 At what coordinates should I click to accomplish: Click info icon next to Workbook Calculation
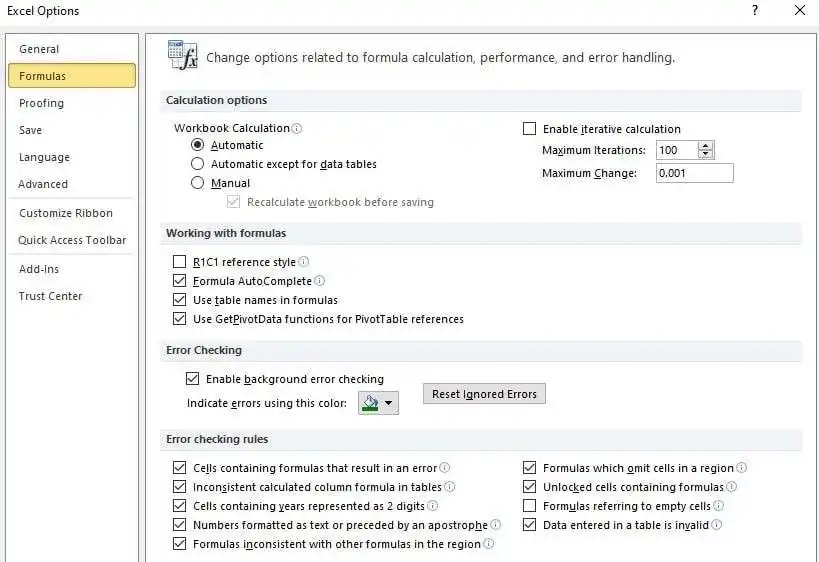click(297, 129)
